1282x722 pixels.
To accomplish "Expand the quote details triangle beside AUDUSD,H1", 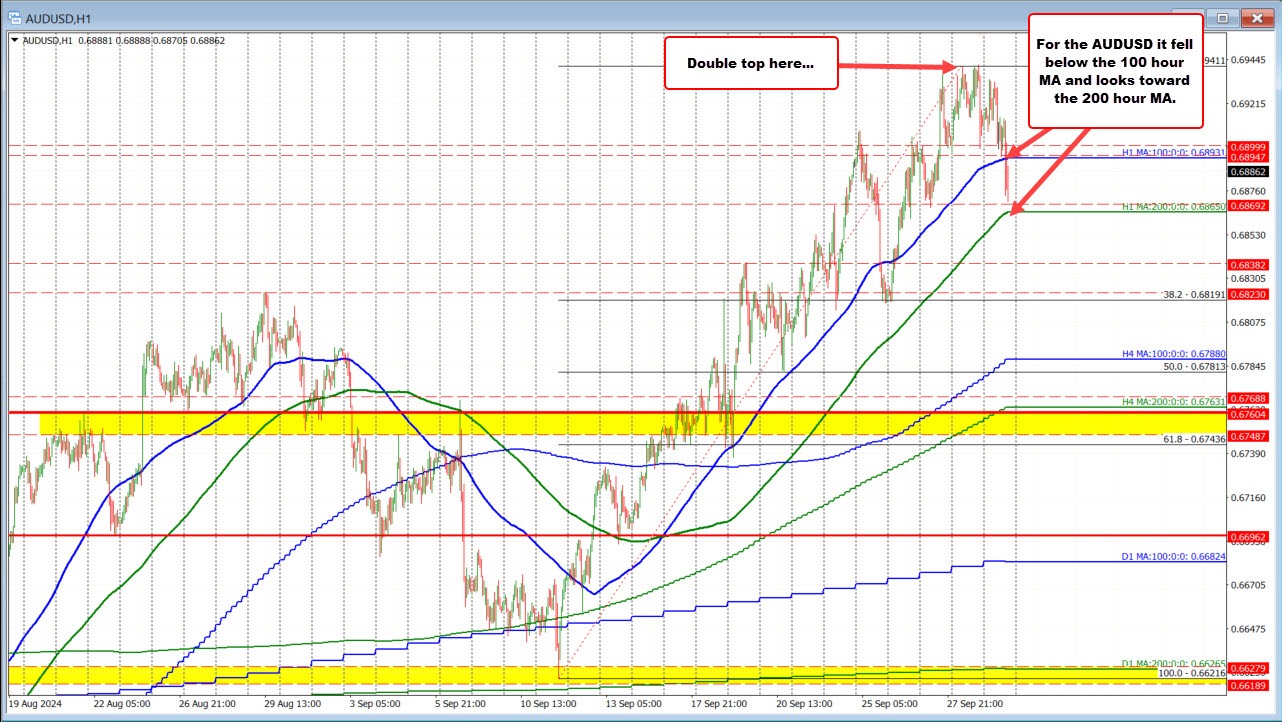I will [x=14, y=41].
